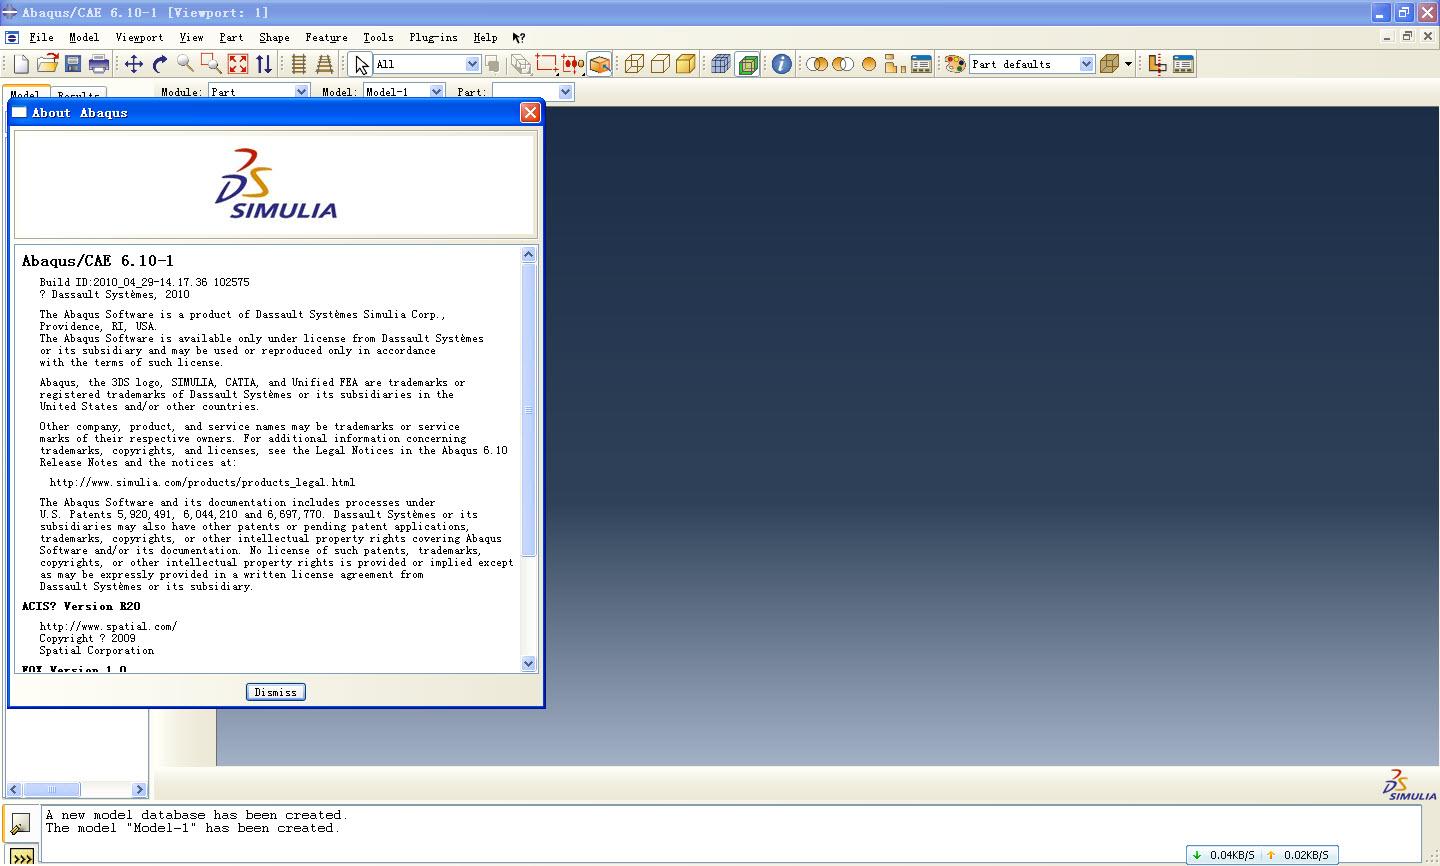Viewport: 1440px width, 866px height.
Task: Toggle the green cube display icon
Action: click(x=747, y=64)
